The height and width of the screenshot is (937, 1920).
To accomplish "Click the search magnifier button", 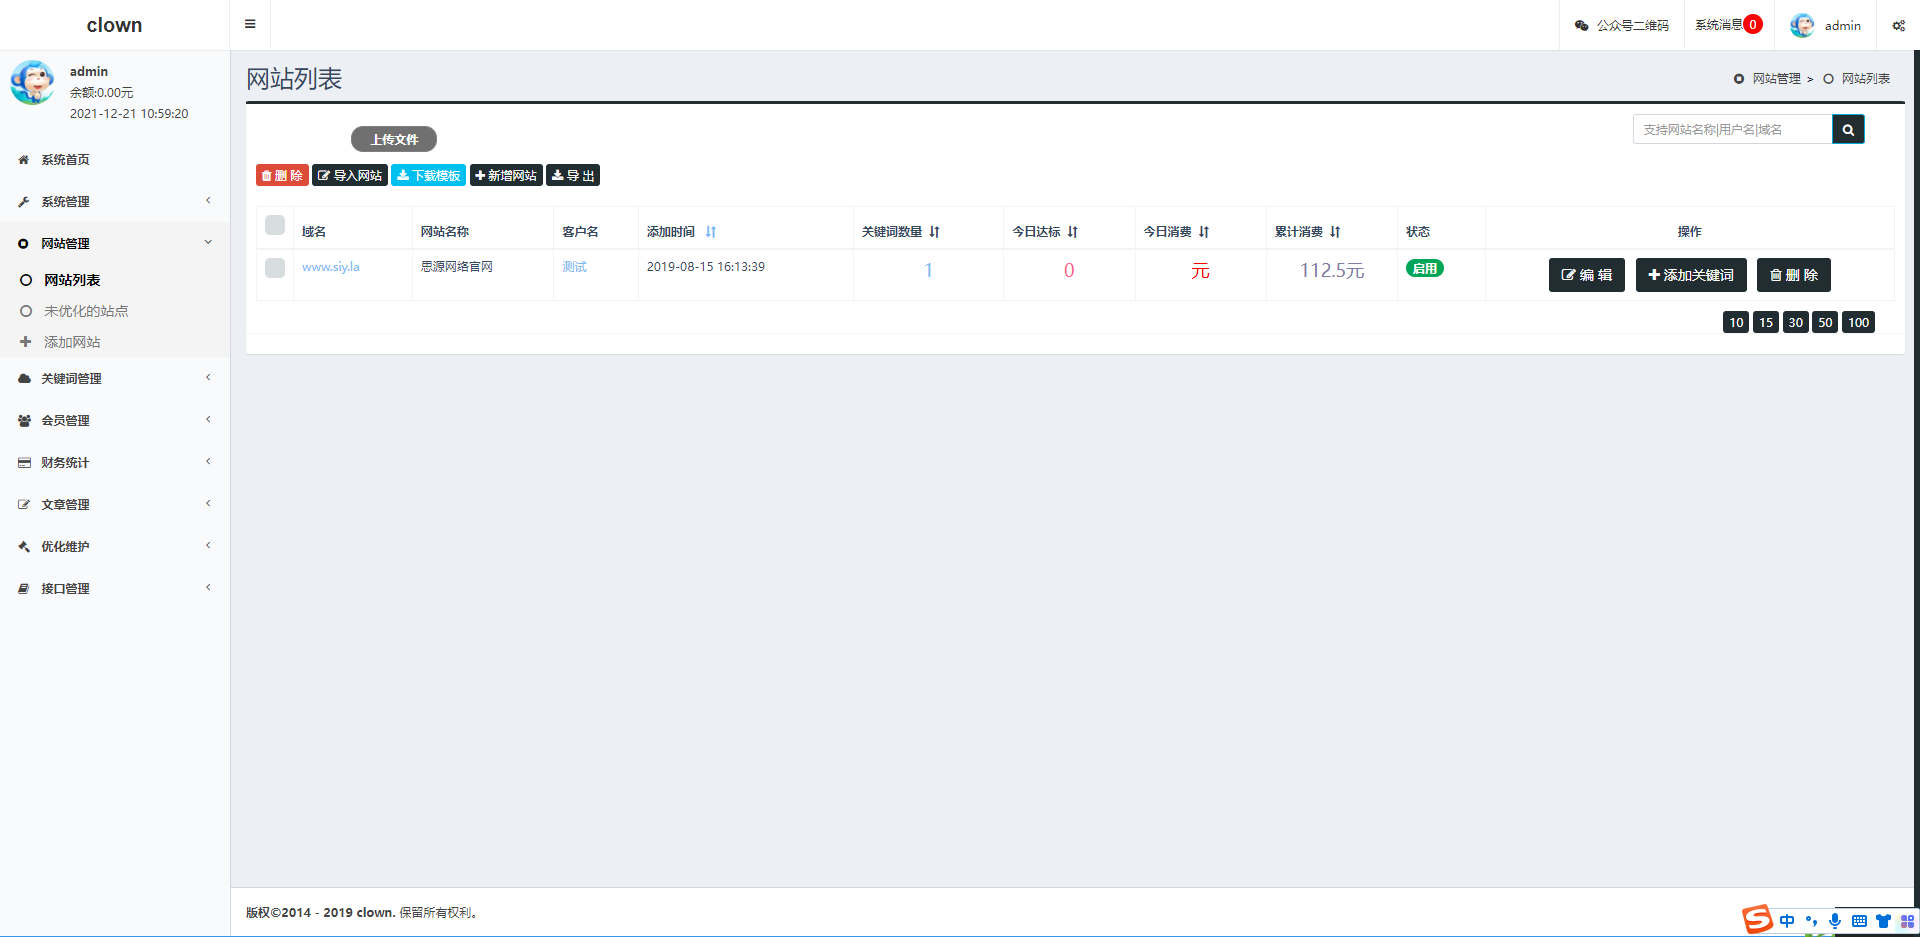I will [1848, 130].
